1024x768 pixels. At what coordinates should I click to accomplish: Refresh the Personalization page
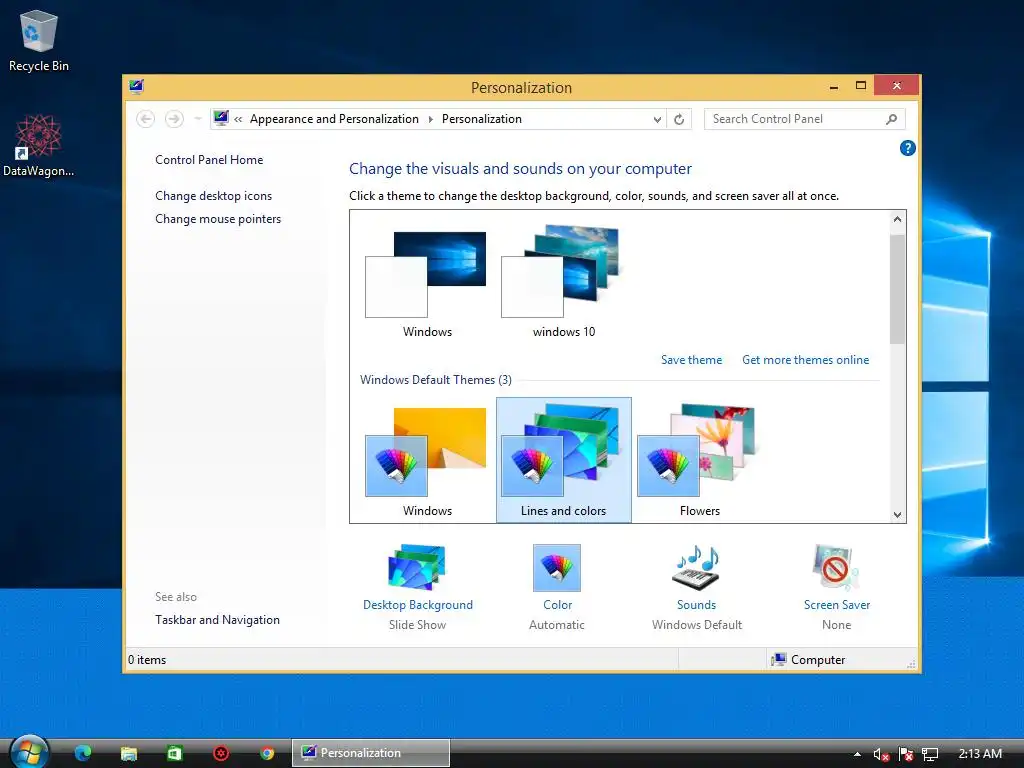(x=679, y=120)
